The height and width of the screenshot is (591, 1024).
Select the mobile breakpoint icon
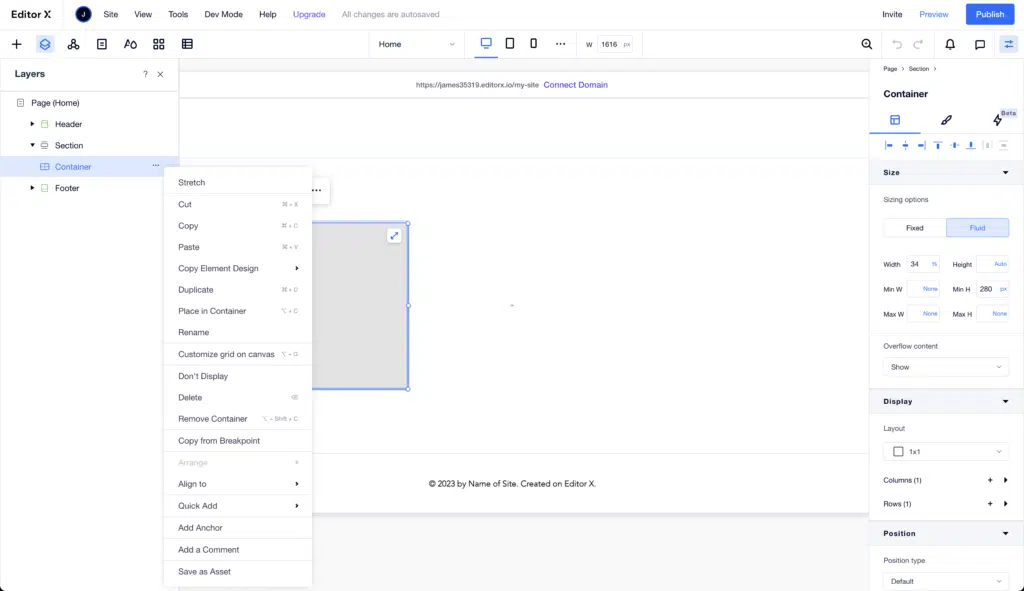[534, 43]
